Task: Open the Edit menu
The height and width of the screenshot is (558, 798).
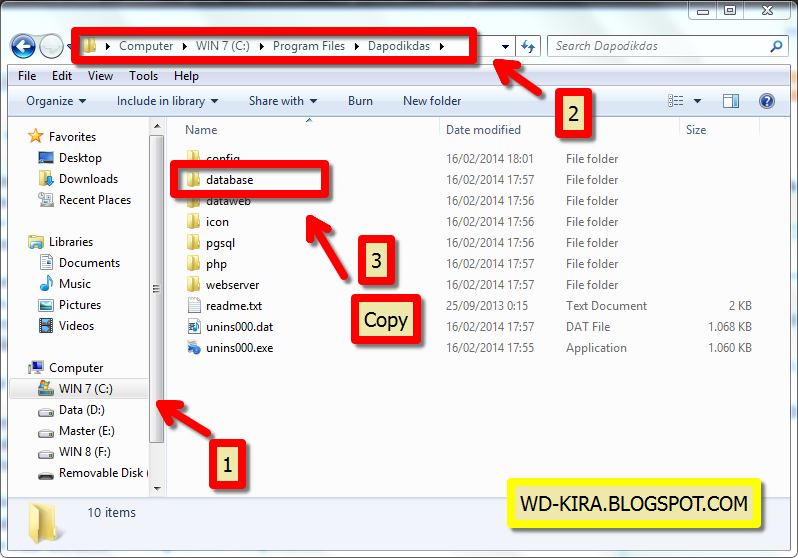Action: point(62,76)
